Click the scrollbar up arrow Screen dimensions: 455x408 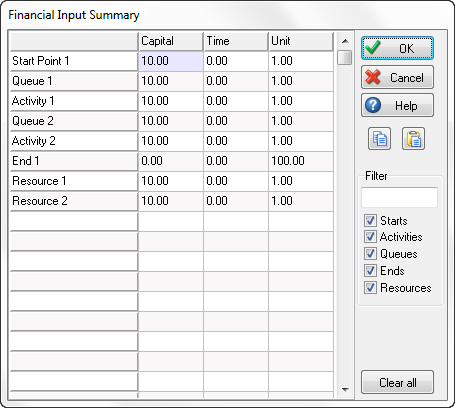pyautogui.click(x=345, y=41)
